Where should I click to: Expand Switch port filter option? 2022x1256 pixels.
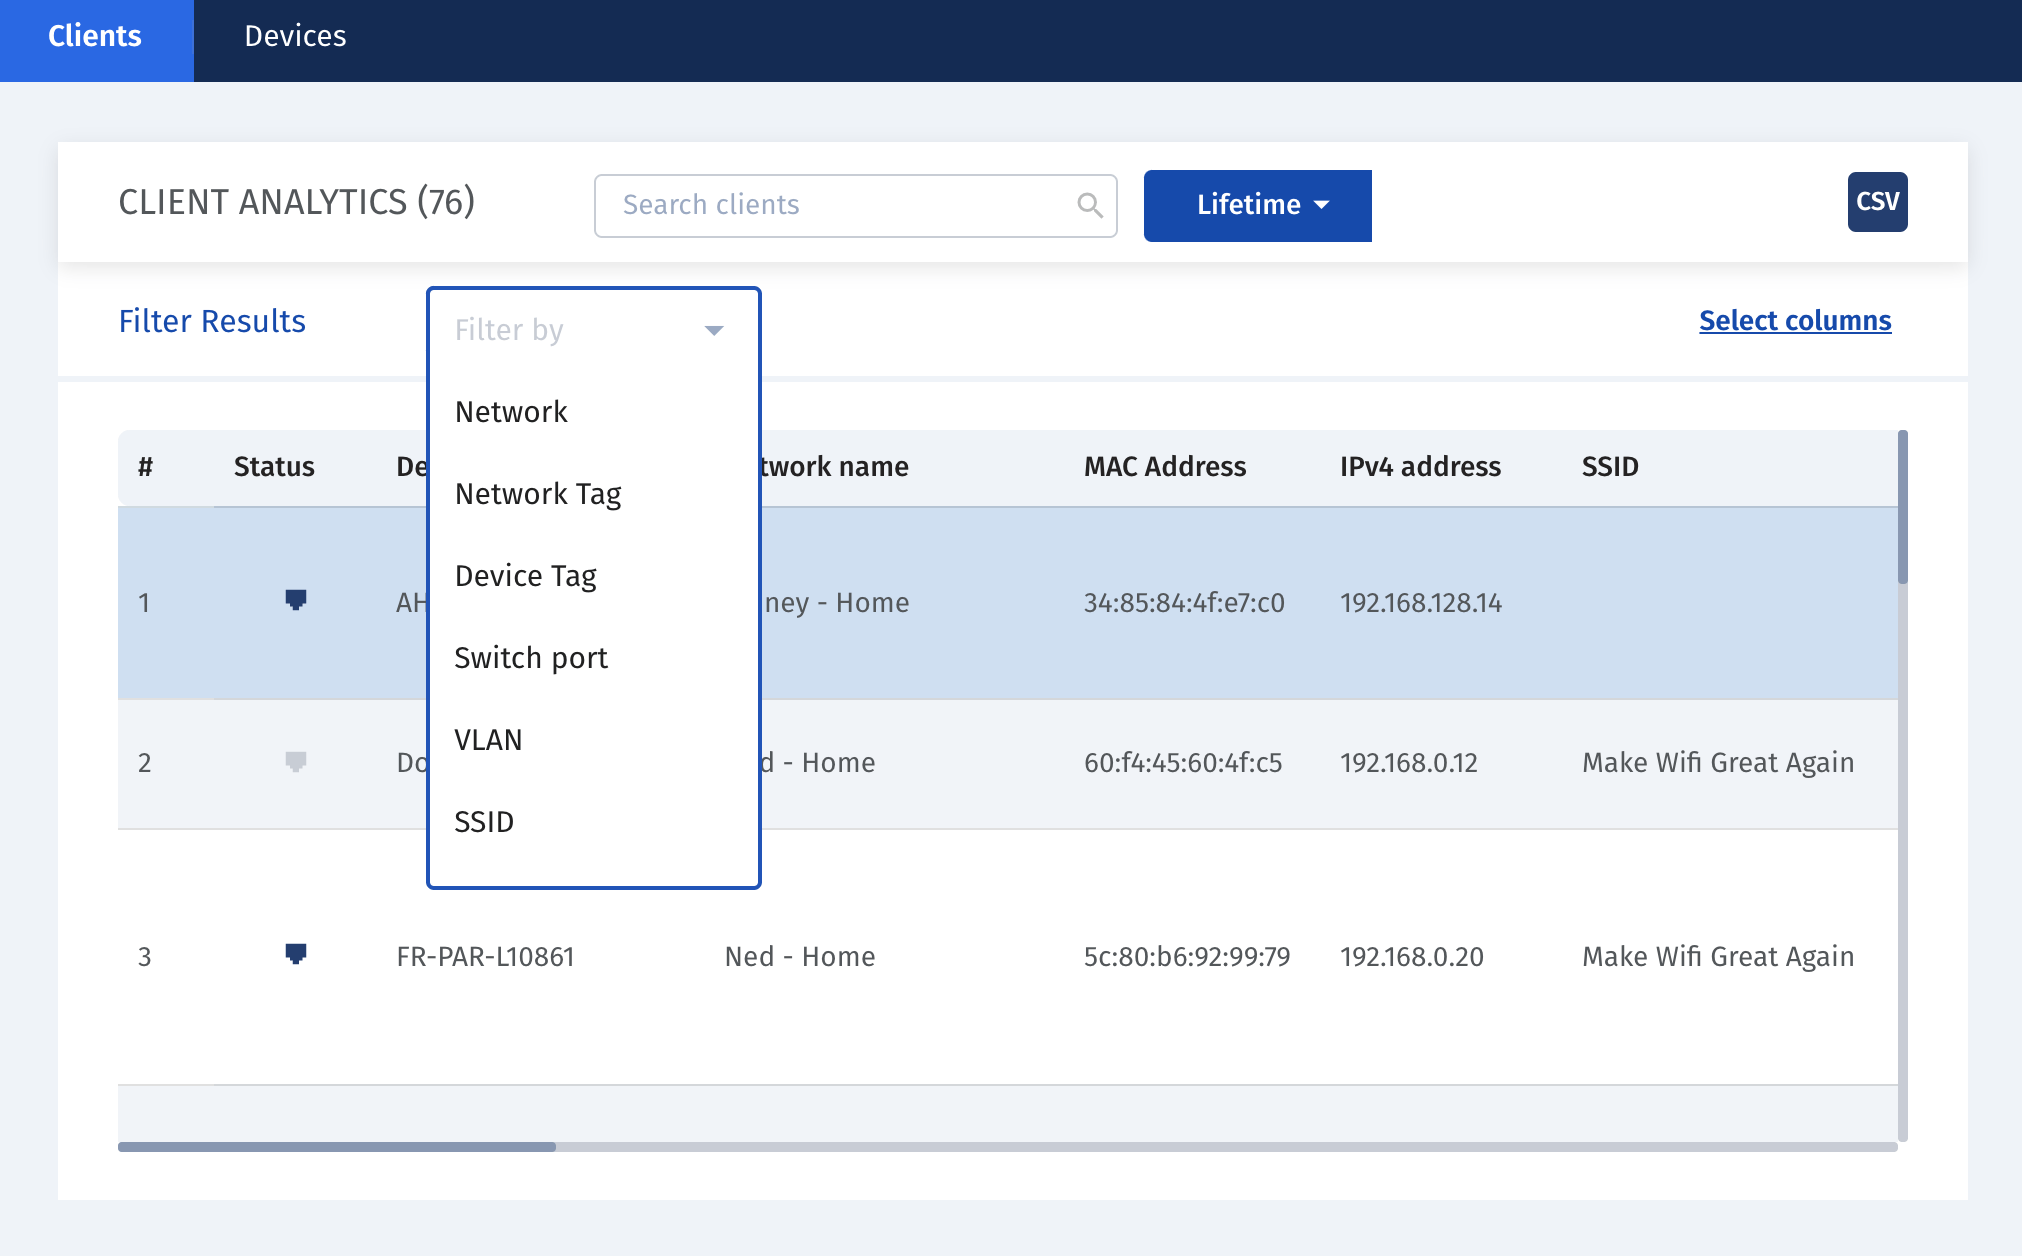[x=531, y=657]
